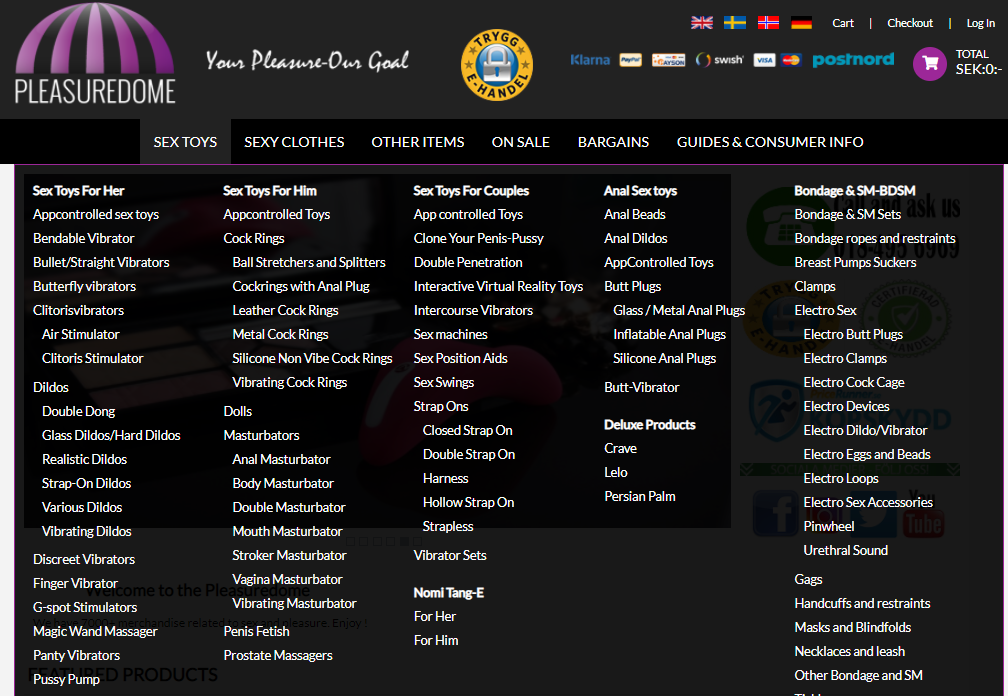Select Persian Palm brand
Viewport: 1008px width, 696px height.
pyautogui.click(x=640, y=496)
